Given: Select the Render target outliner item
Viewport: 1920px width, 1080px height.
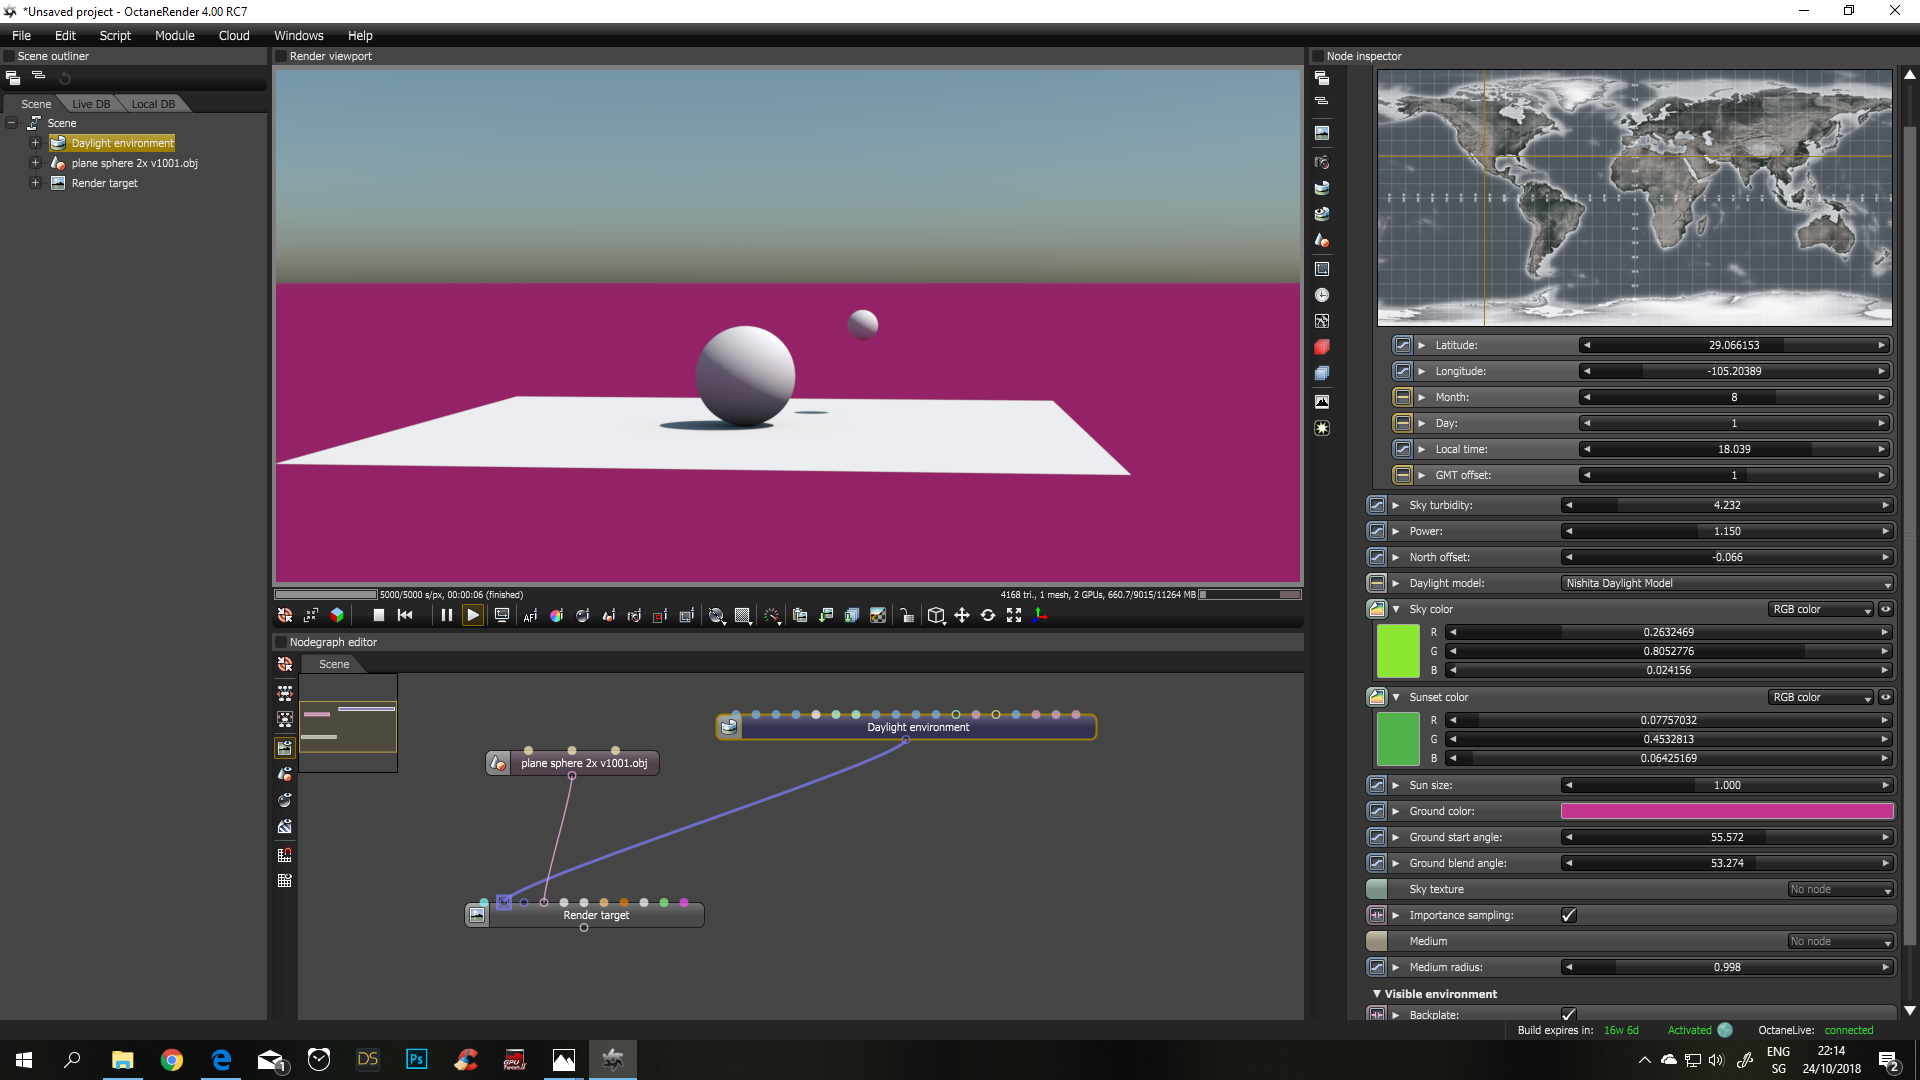Looking at the screenshot, I should [x=104, y=183].
